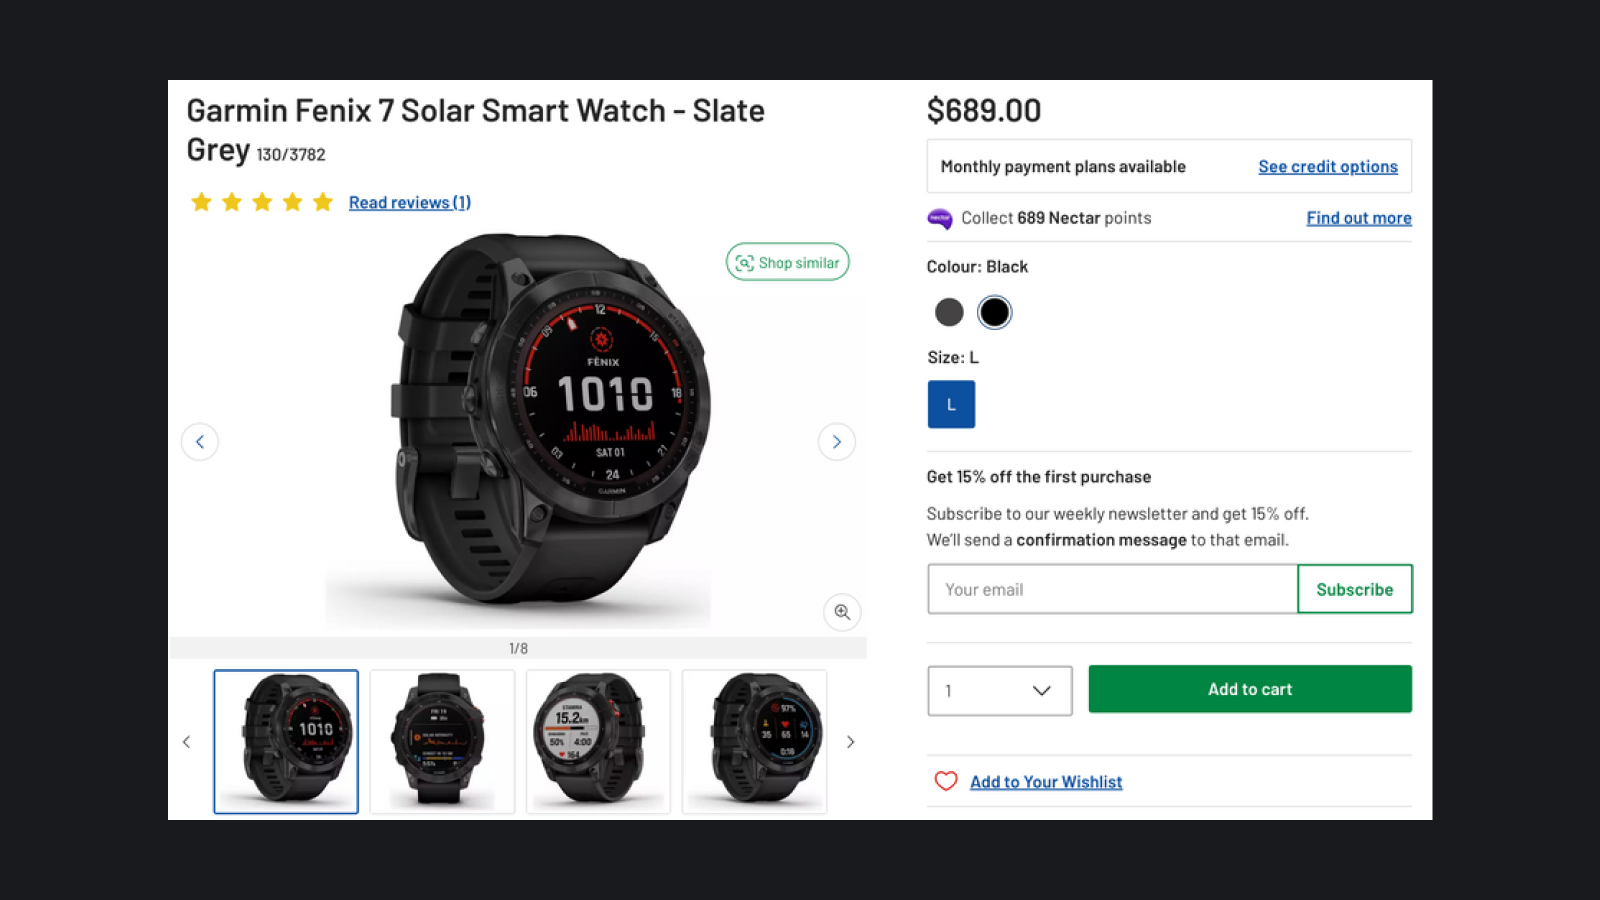Click the Shop similar camera icon button
This screenshot has width=1600, height=900.
click(787, 262)
